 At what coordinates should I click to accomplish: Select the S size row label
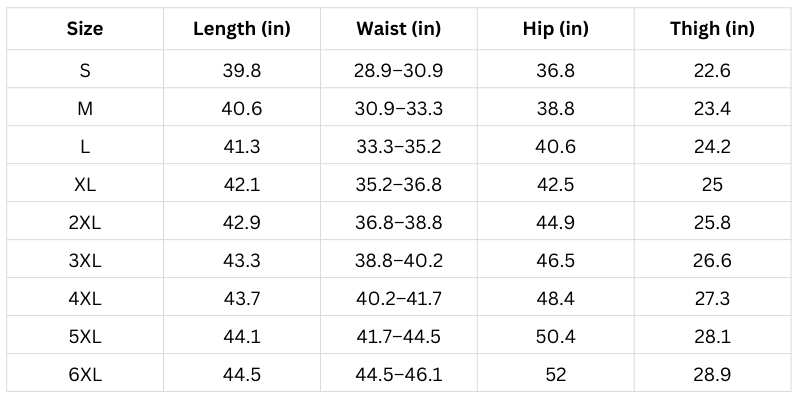click(85, 70)
